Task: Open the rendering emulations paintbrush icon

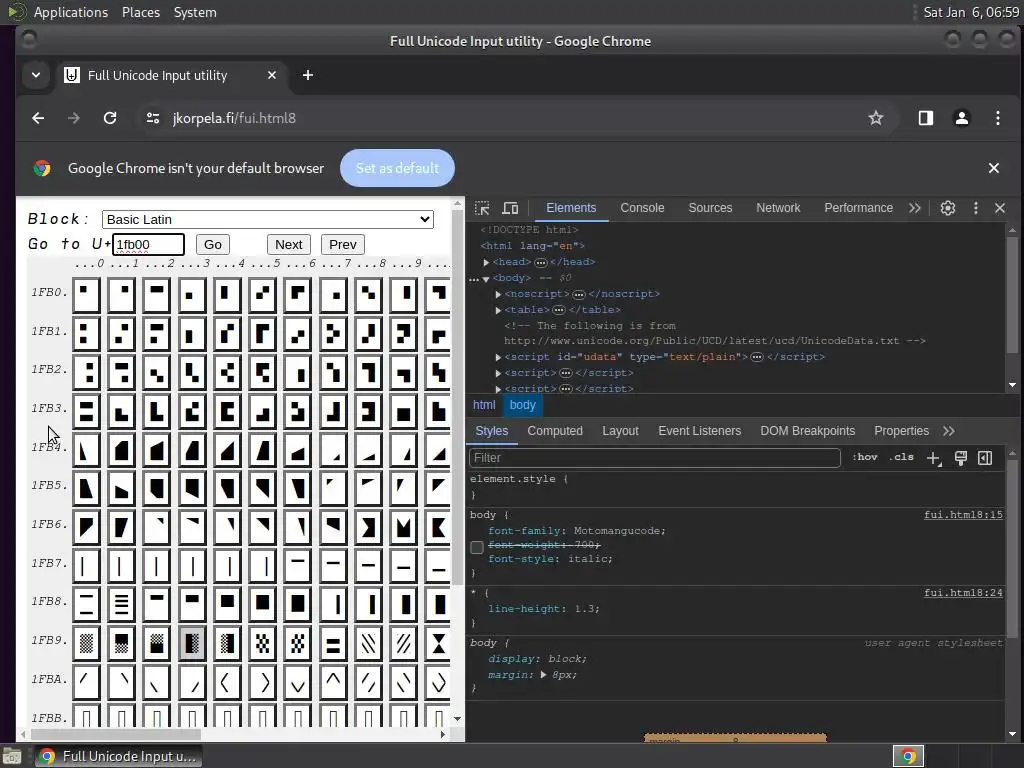Action: coord(961,458)
